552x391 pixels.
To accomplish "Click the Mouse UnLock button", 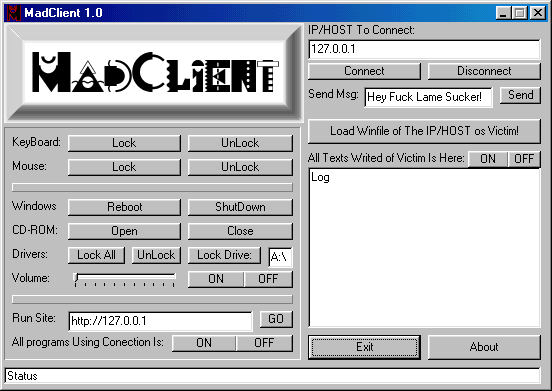I will point(240,167).
